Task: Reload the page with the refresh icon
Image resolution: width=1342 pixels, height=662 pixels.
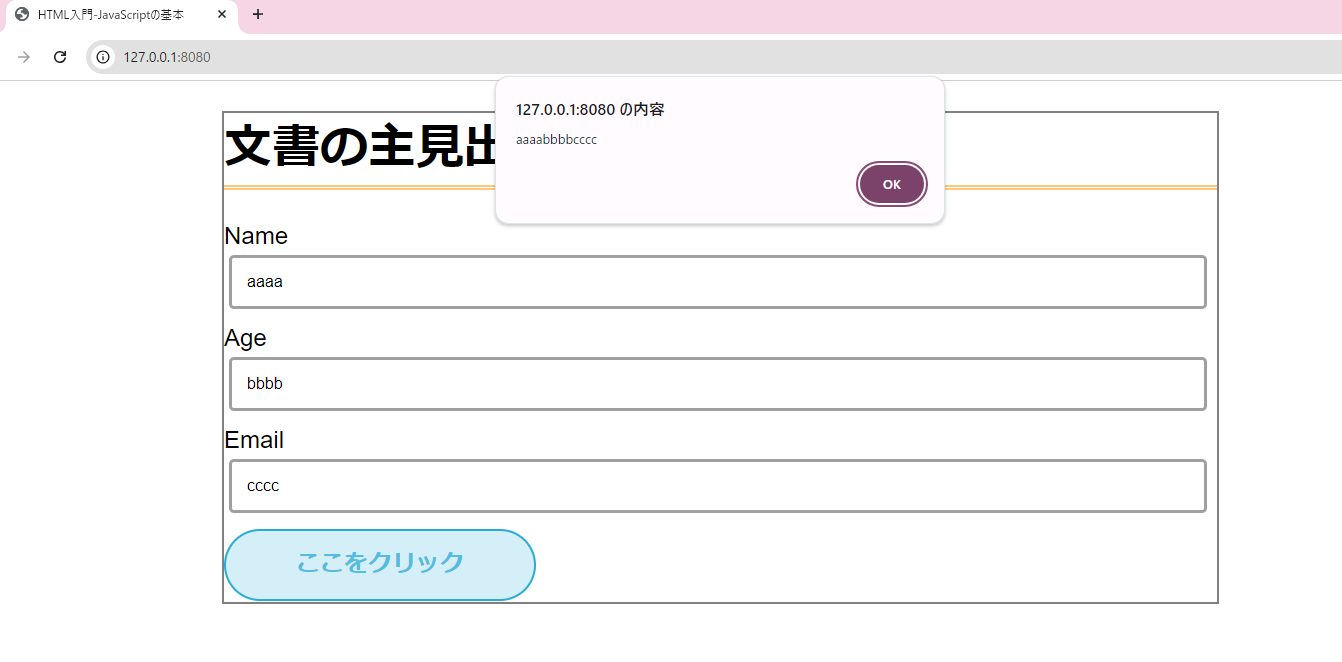Action: point(60,57)
